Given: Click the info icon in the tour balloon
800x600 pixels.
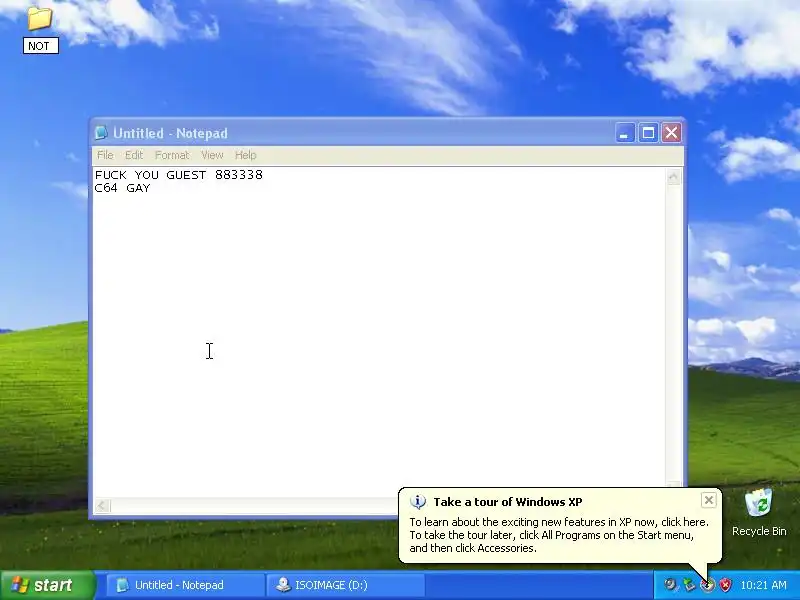Looking at the screenshot, I should [x=418, y=502].
